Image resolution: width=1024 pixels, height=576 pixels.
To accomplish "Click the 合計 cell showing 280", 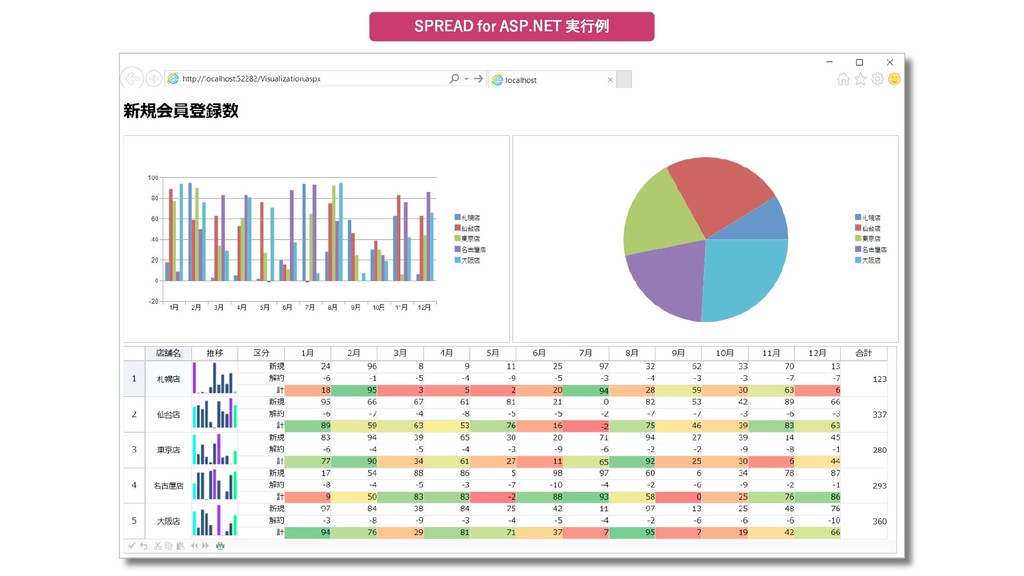I will coord(863,449).
